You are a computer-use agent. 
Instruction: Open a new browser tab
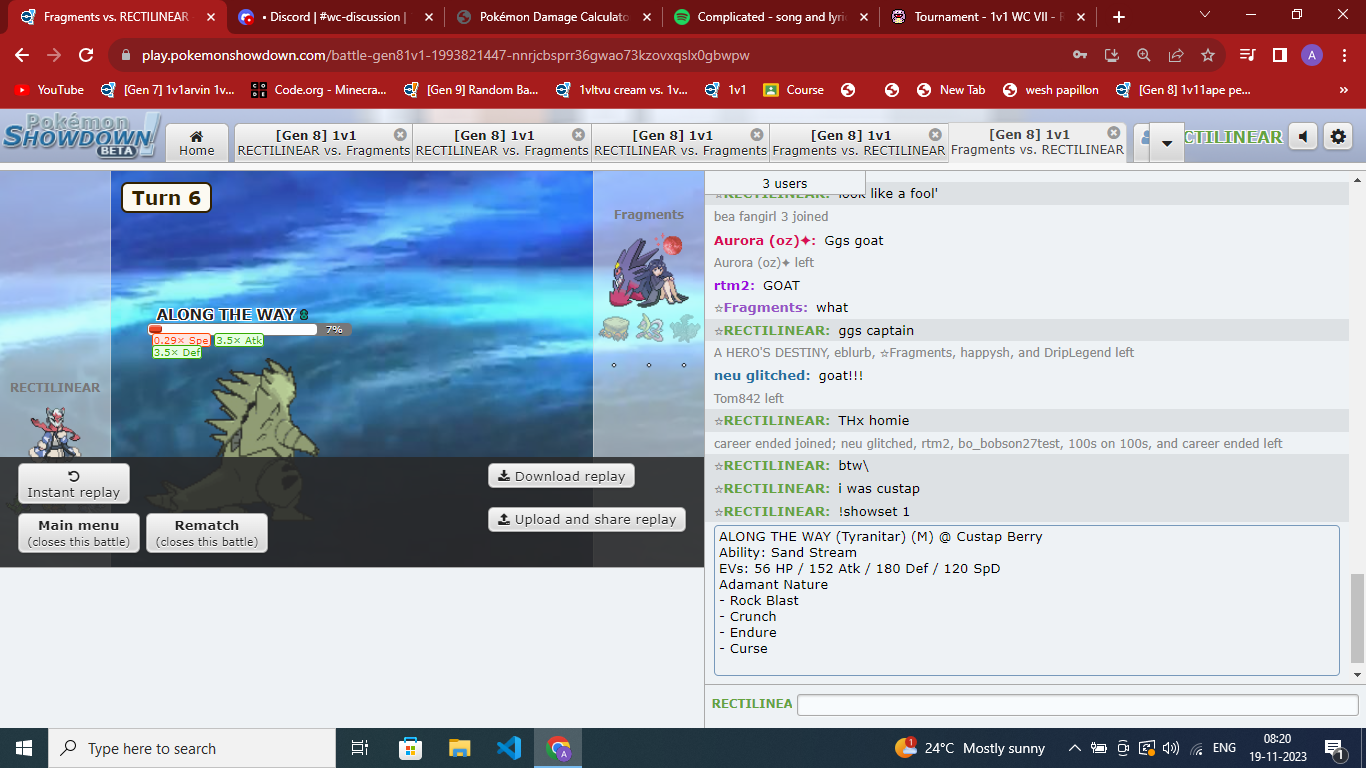tap(1119, 17)
